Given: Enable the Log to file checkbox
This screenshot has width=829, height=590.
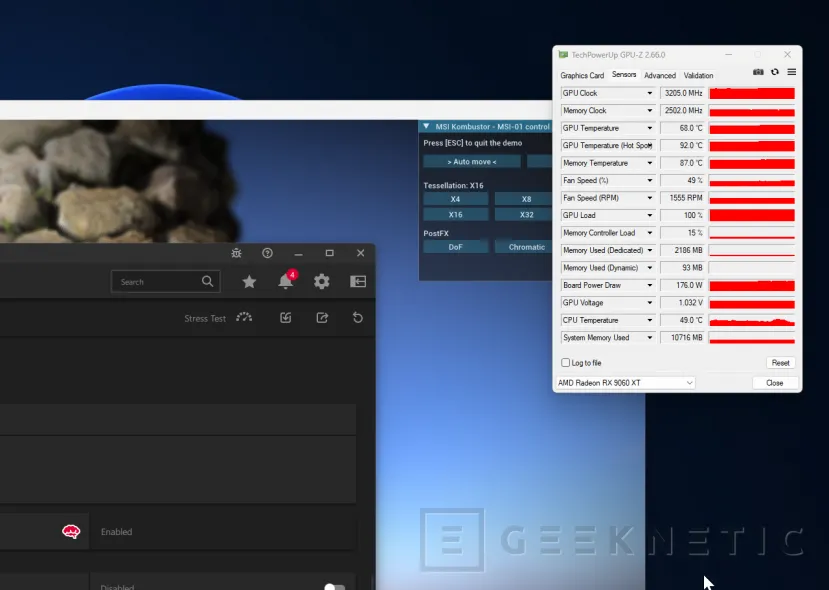Looking at the screenshot, I should pos(566,363).
